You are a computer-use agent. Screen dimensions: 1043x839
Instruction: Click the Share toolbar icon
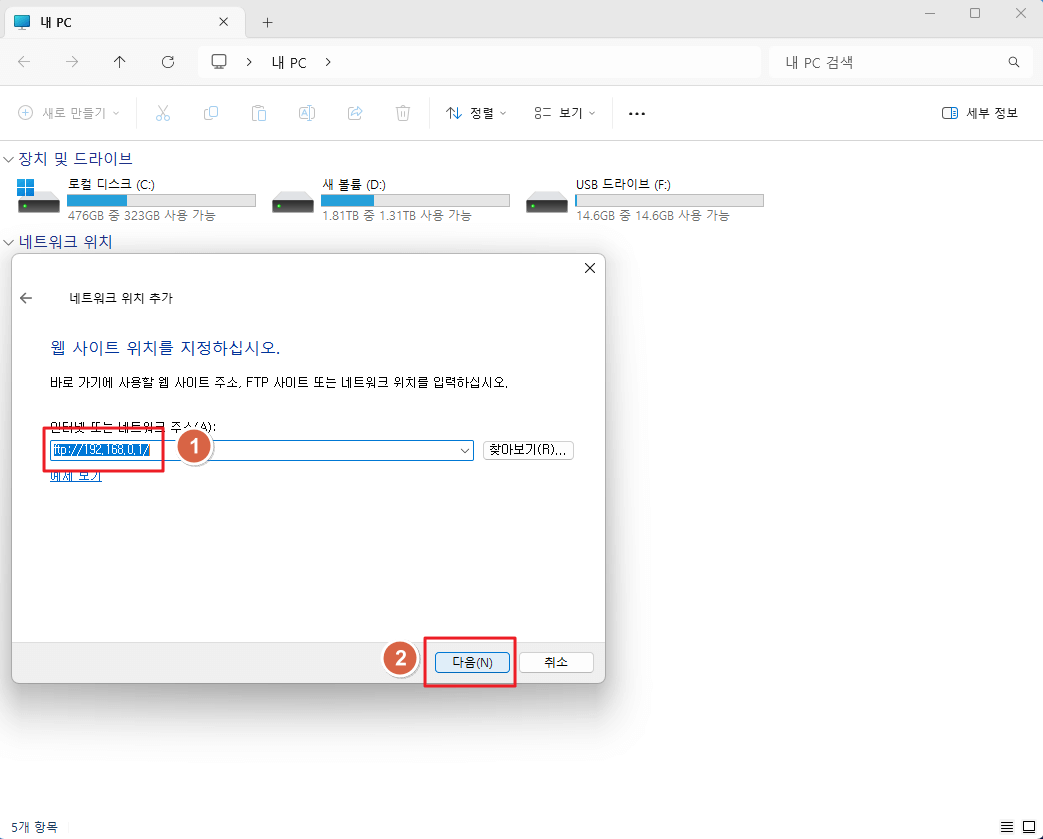click(355, 113)
